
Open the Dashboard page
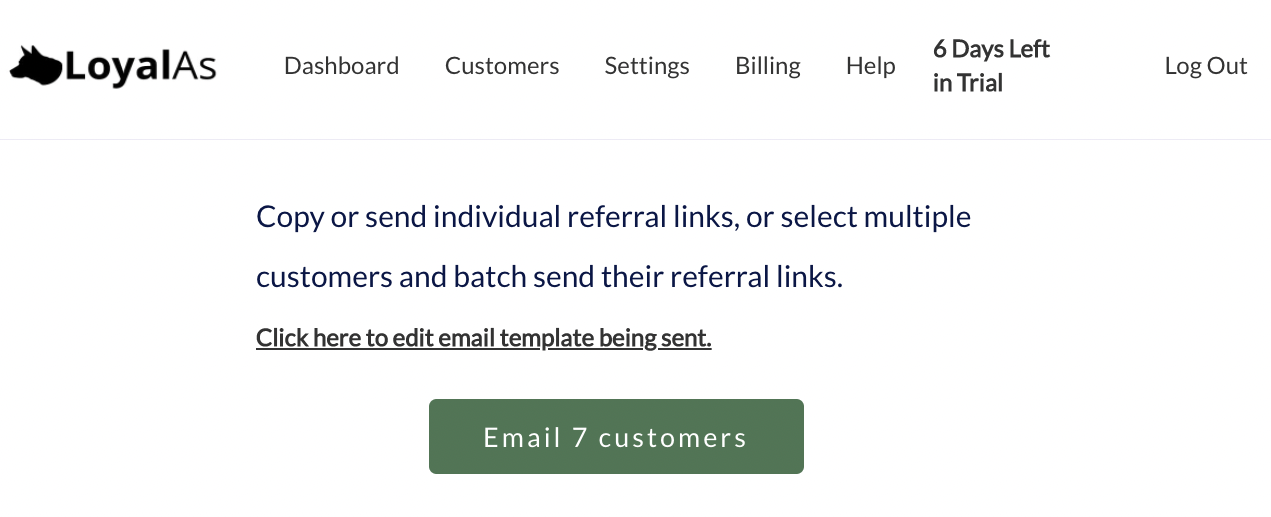click(341, 66)
